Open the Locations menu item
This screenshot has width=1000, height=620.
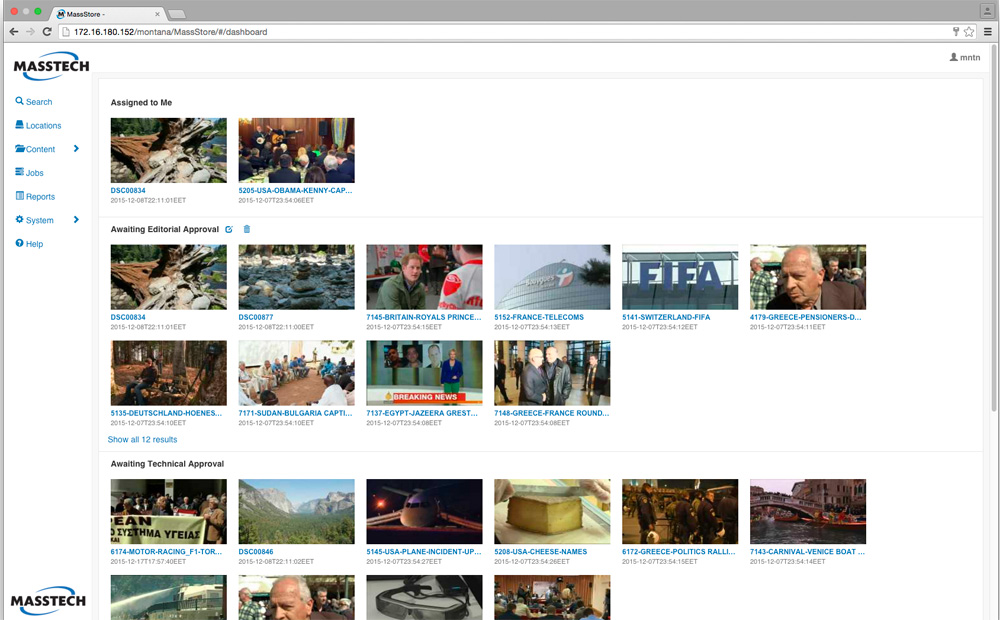pos(43,126)
